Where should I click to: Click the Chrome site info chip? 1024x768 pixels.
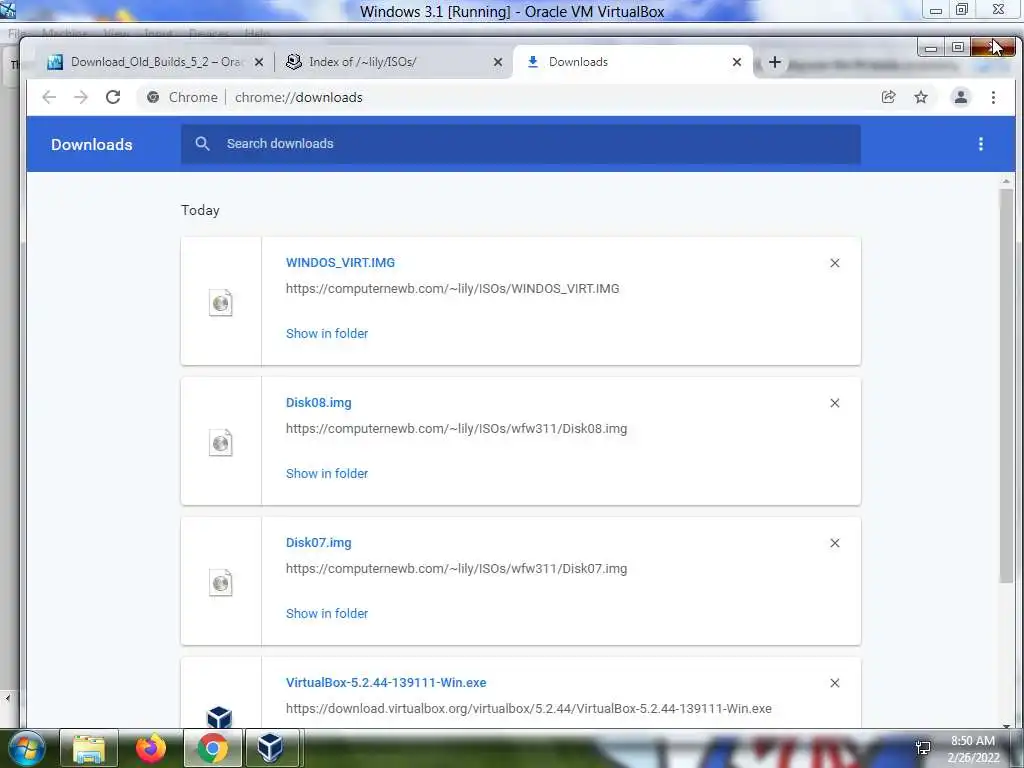coord(182,97)
